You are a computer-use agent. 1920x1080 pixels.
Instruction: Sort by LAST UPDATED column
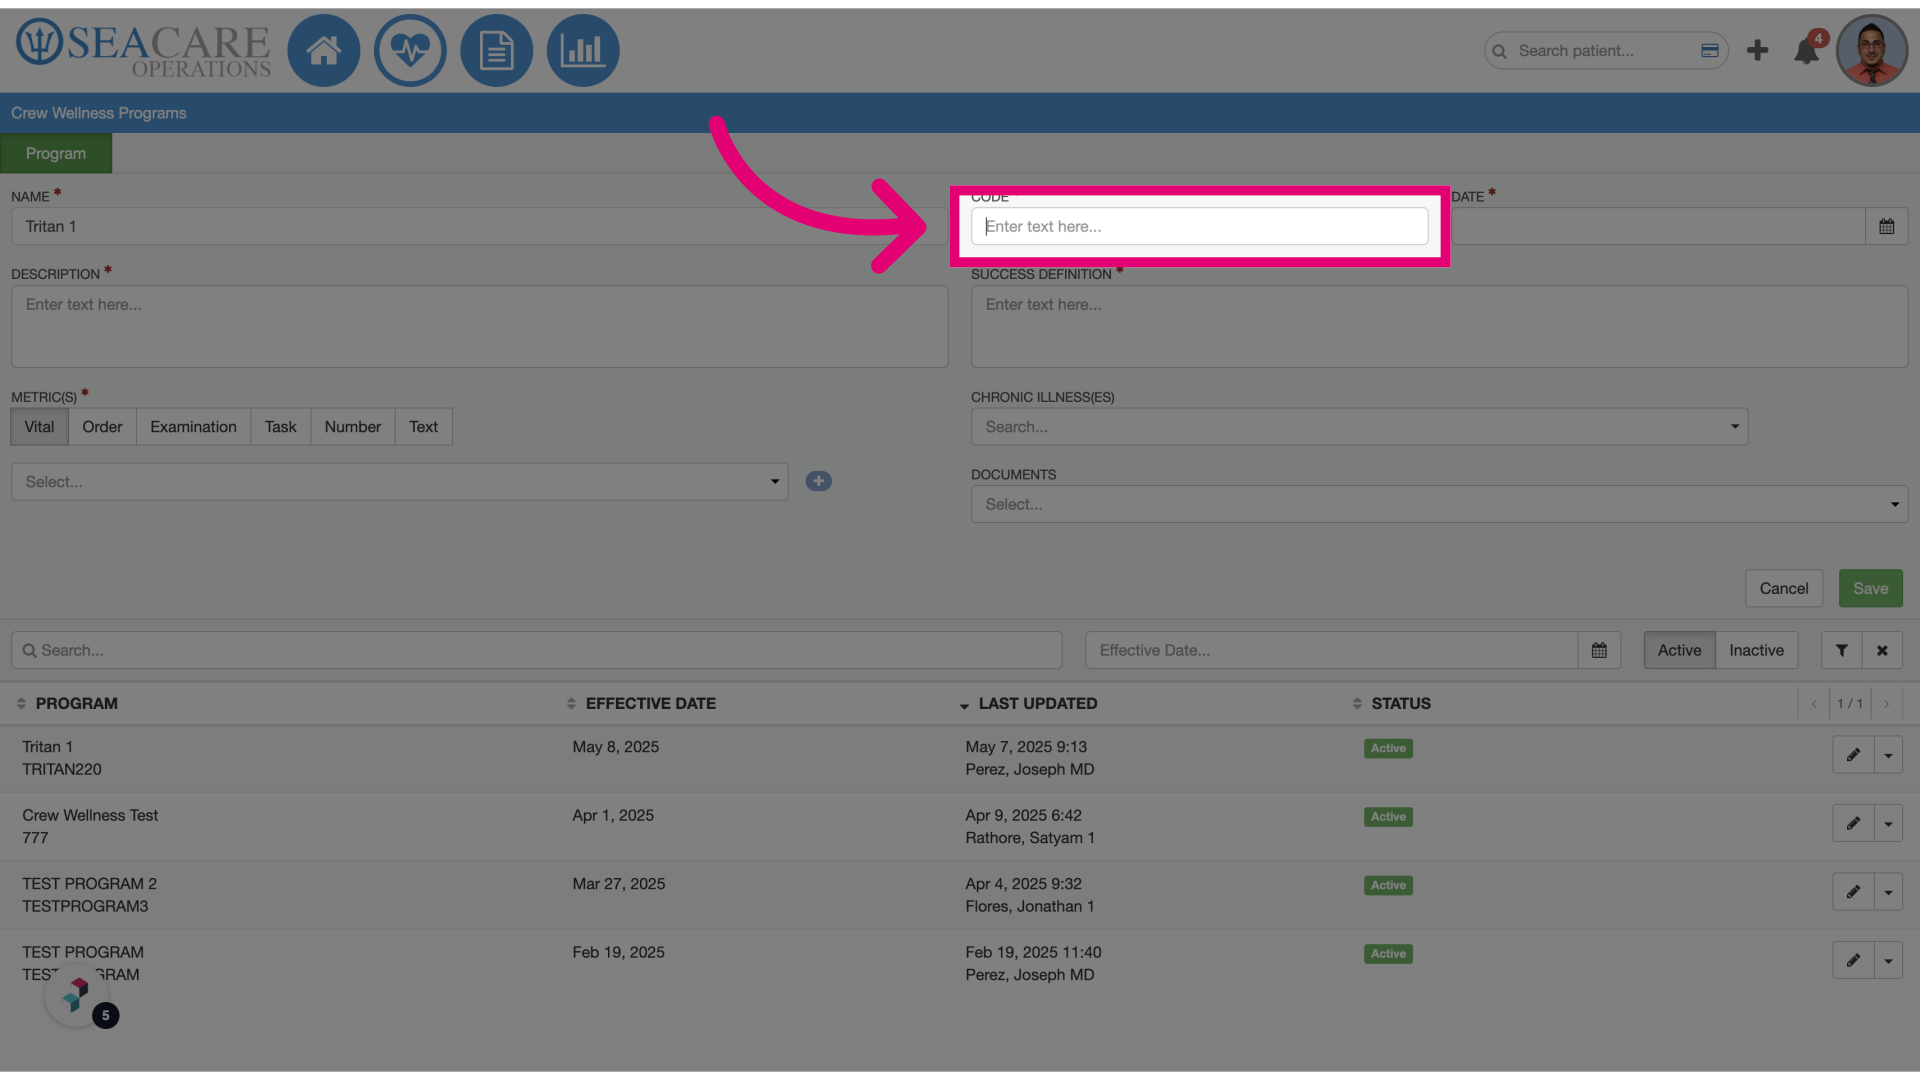point(1028,704)
